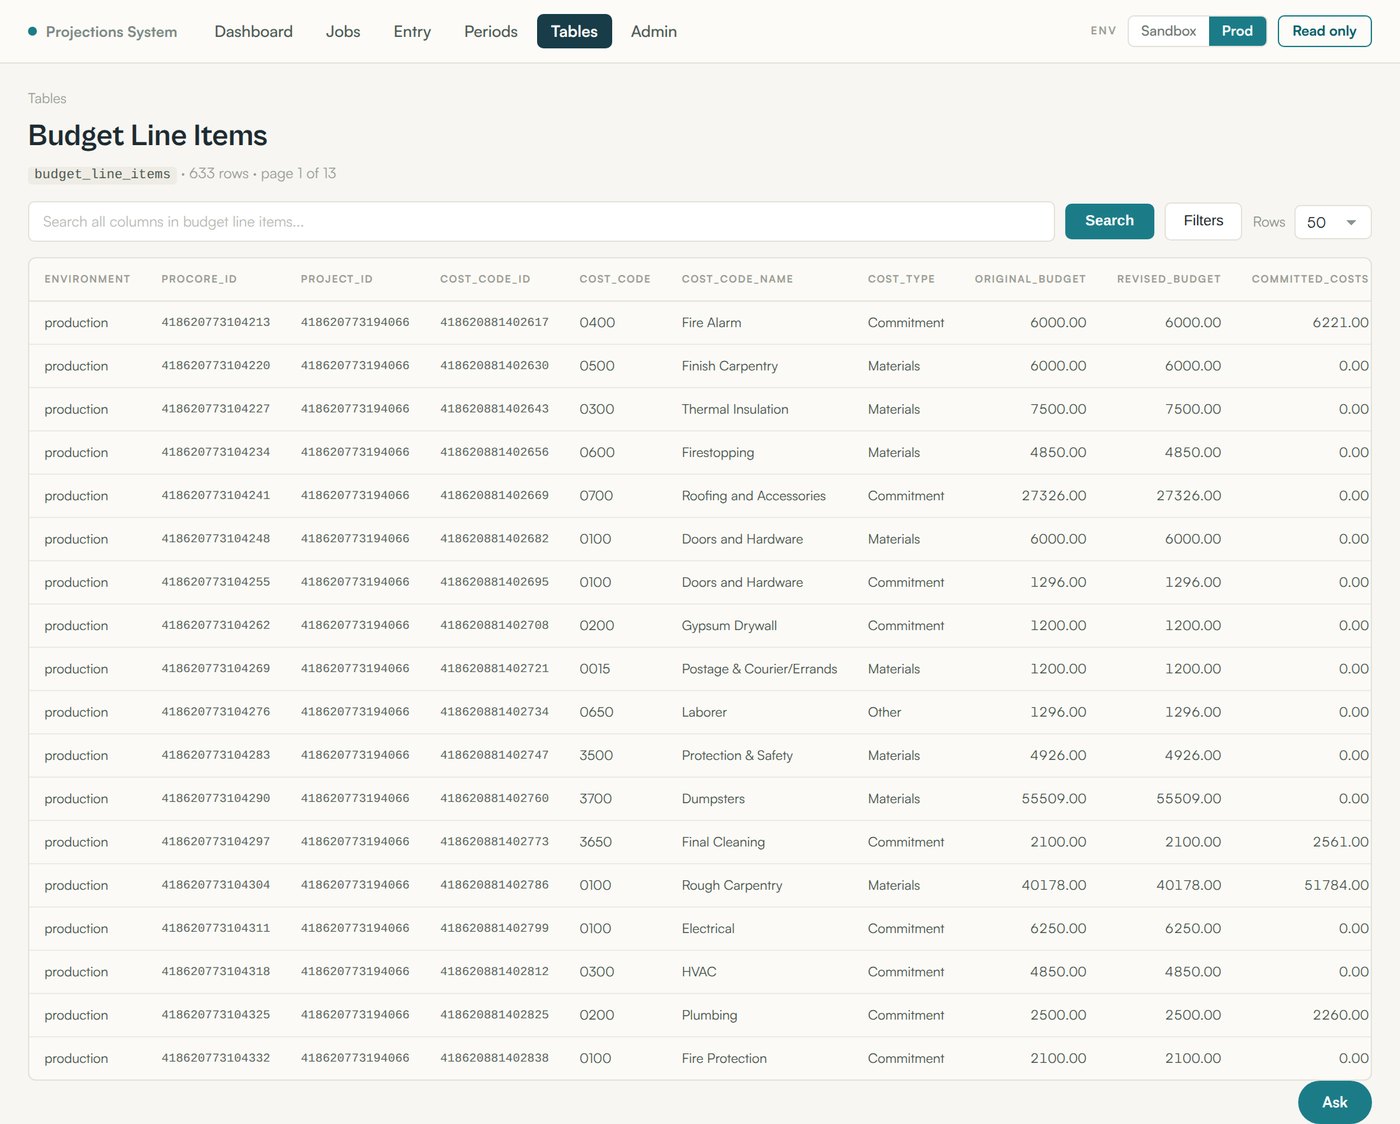Click the Firestopping cell

[x=718, y=453]
